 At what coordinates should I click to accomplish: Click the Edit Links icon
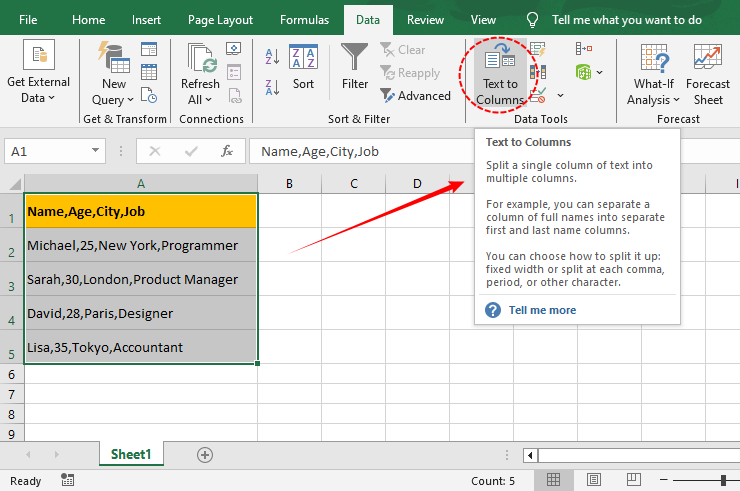[235, 95]
